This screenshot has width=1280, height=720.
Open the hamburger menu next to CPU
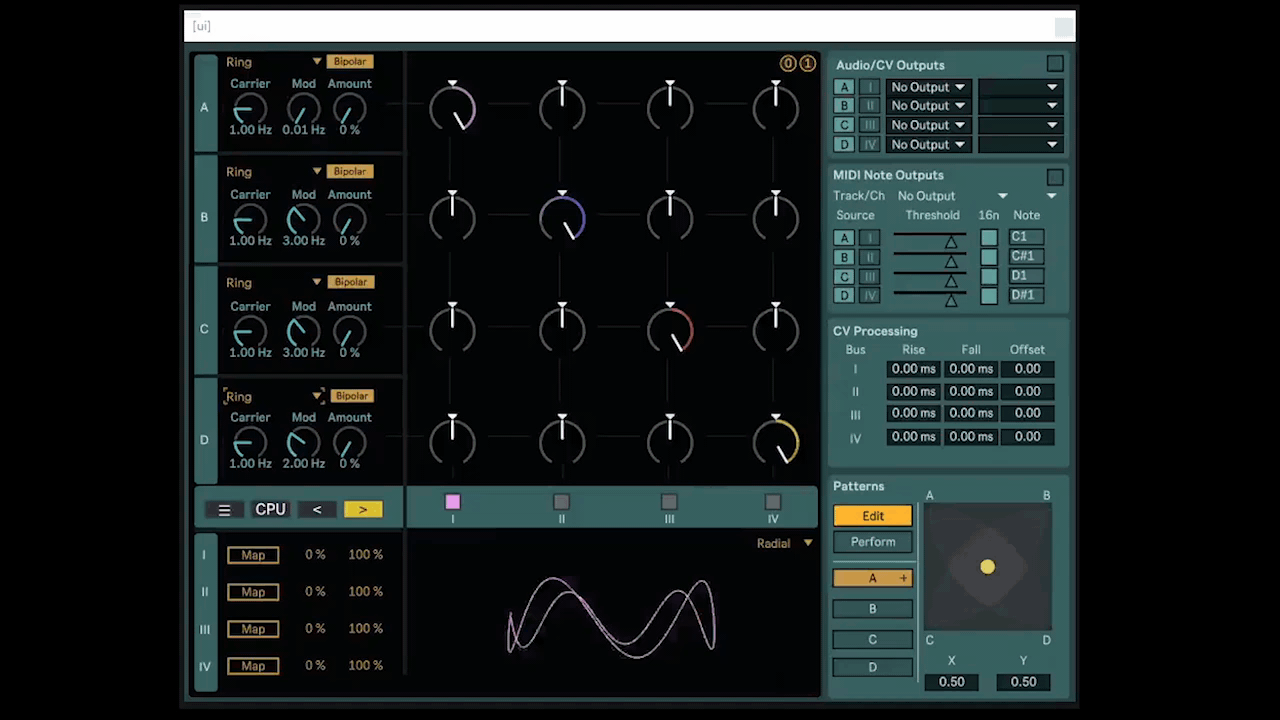coord(224,510)
